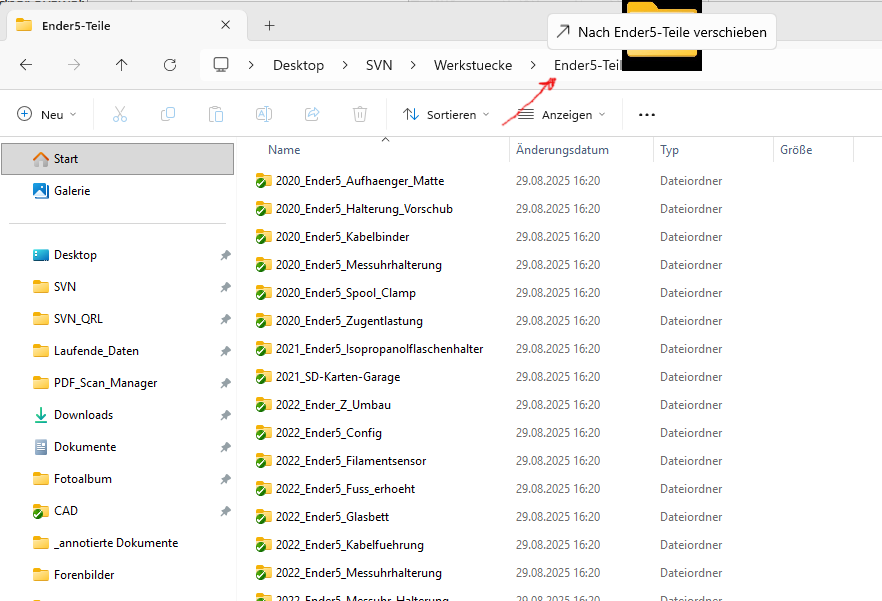
Task: Click the cut scissors icon in toolbar
Action: coord(120,115)
